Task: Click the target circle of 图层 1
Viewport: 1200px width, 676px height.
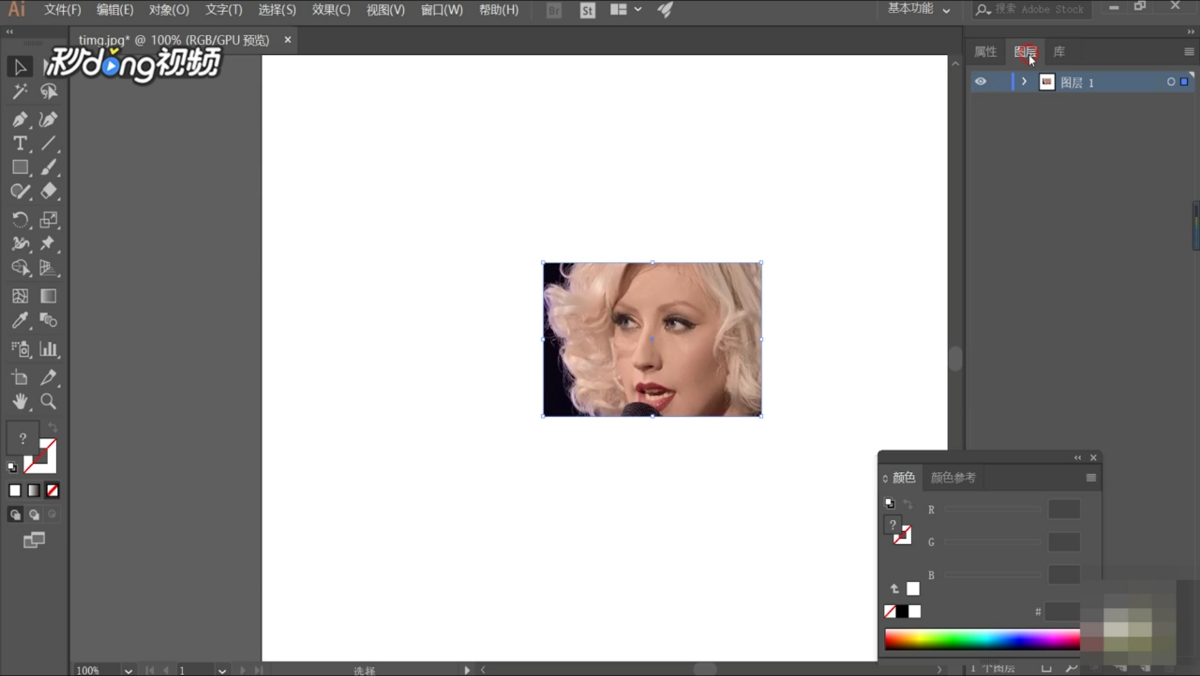Action: 1171,82
